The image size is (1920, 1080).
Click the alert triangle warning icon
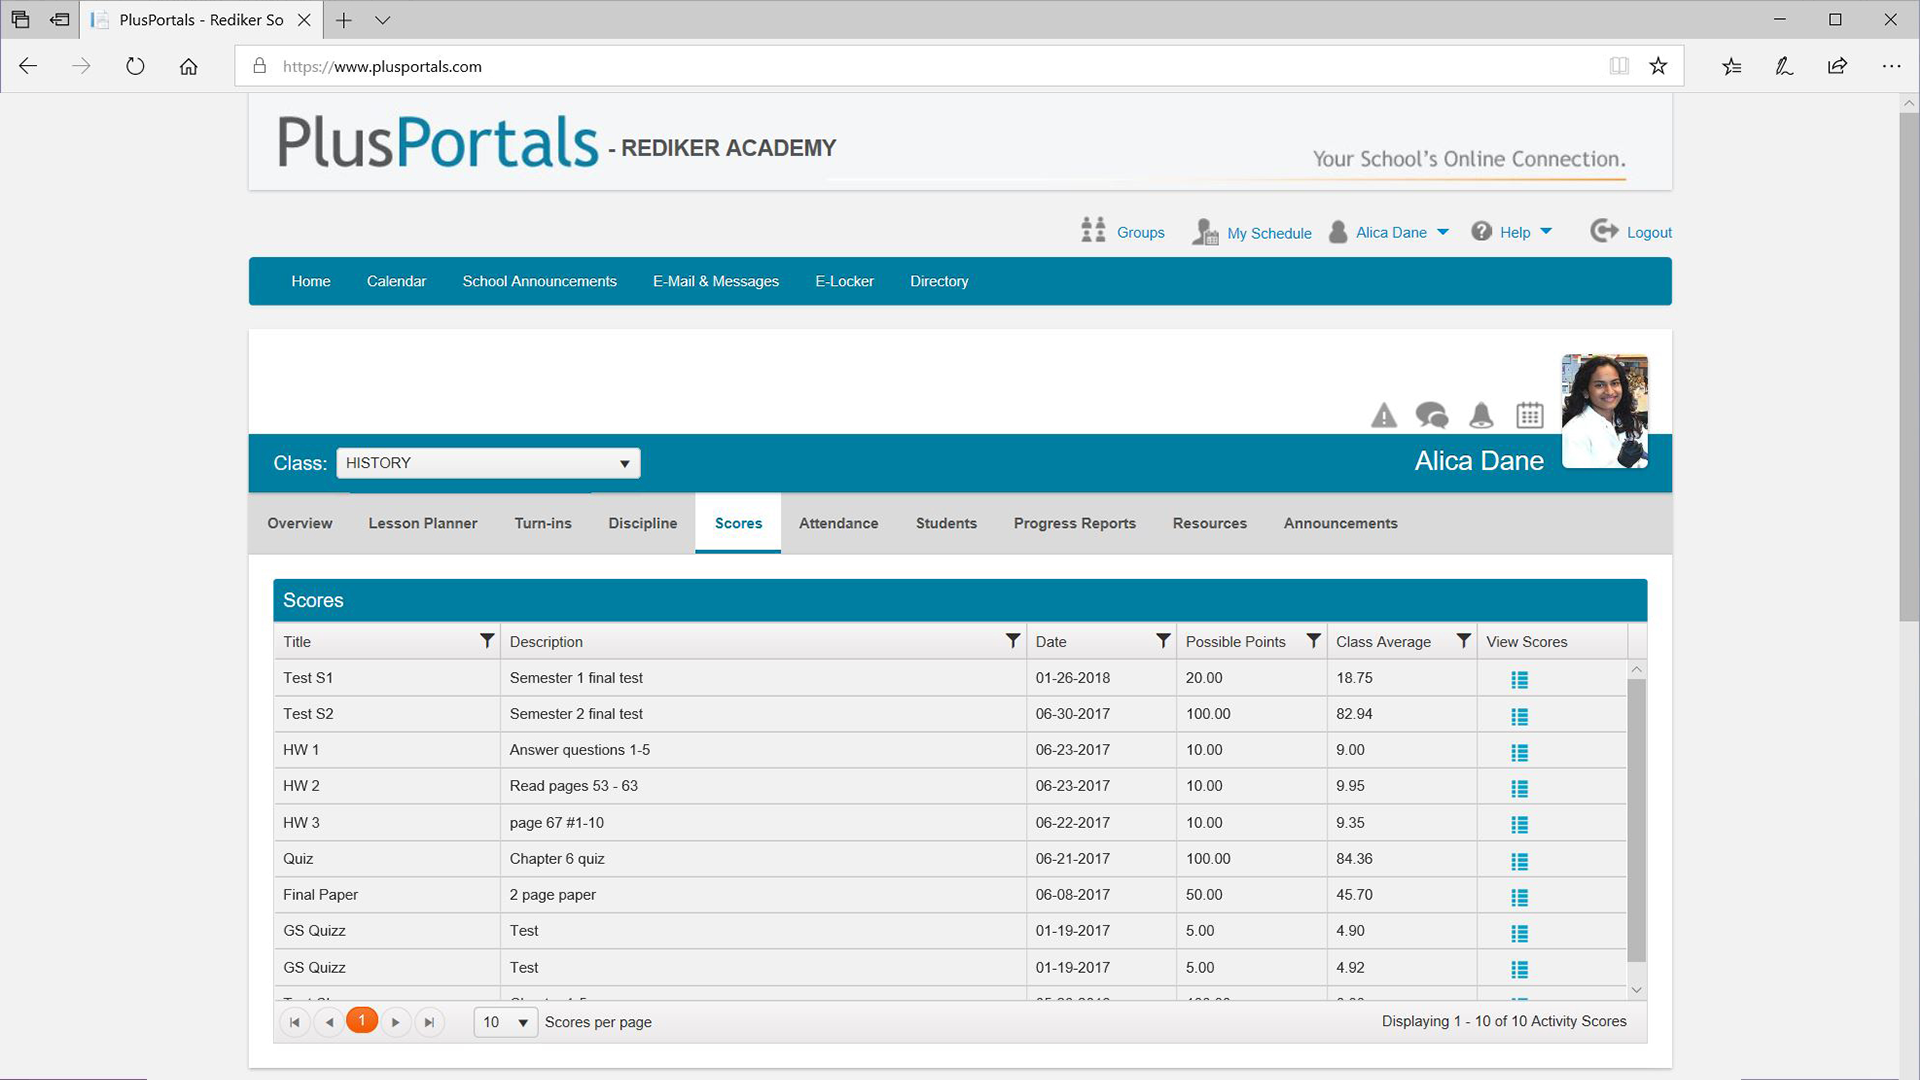(1383, 415)
